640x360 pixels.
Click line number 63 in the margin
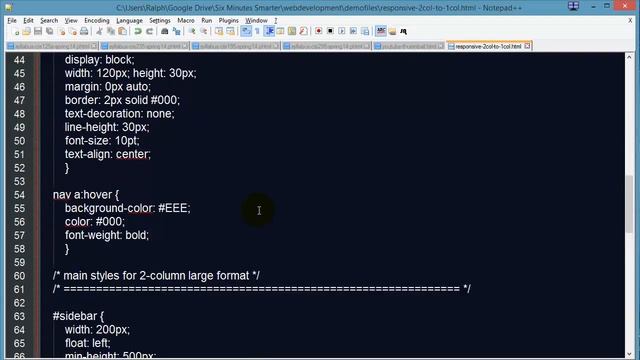click(19, 316)
